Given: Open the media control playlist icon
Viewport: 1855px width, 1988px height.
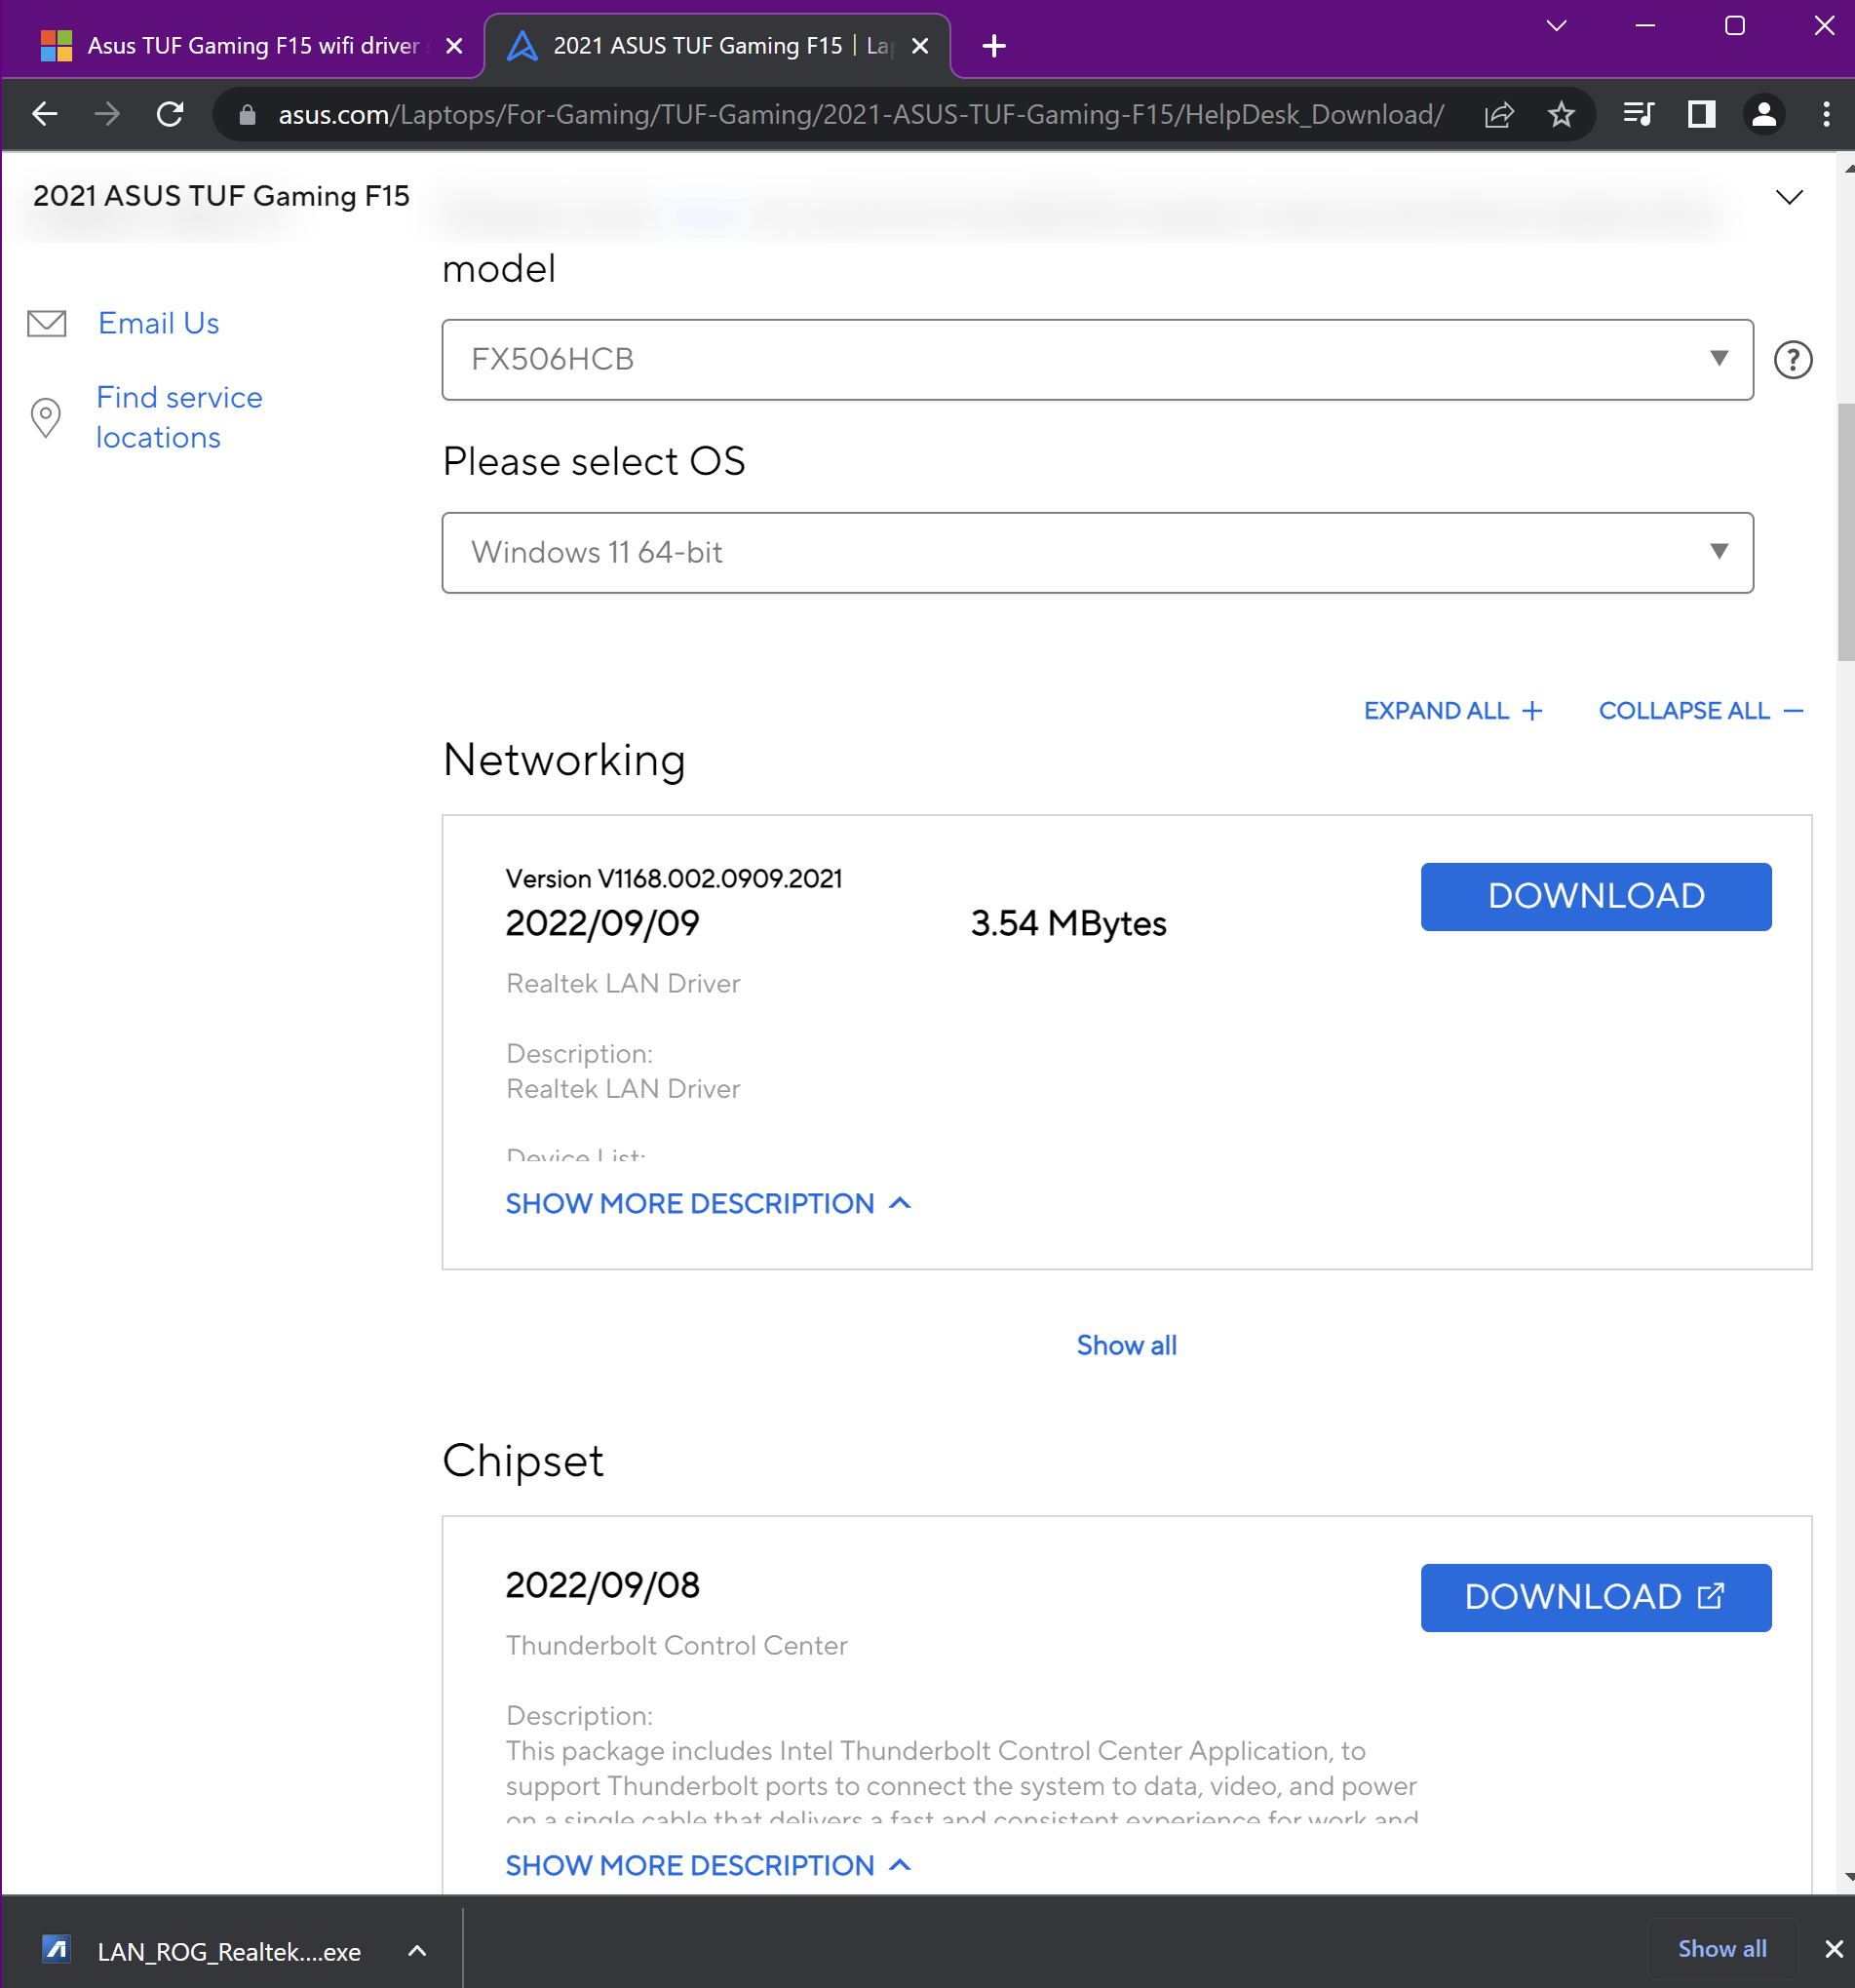Looking at the screenshot, I should tap(1639, 114).
